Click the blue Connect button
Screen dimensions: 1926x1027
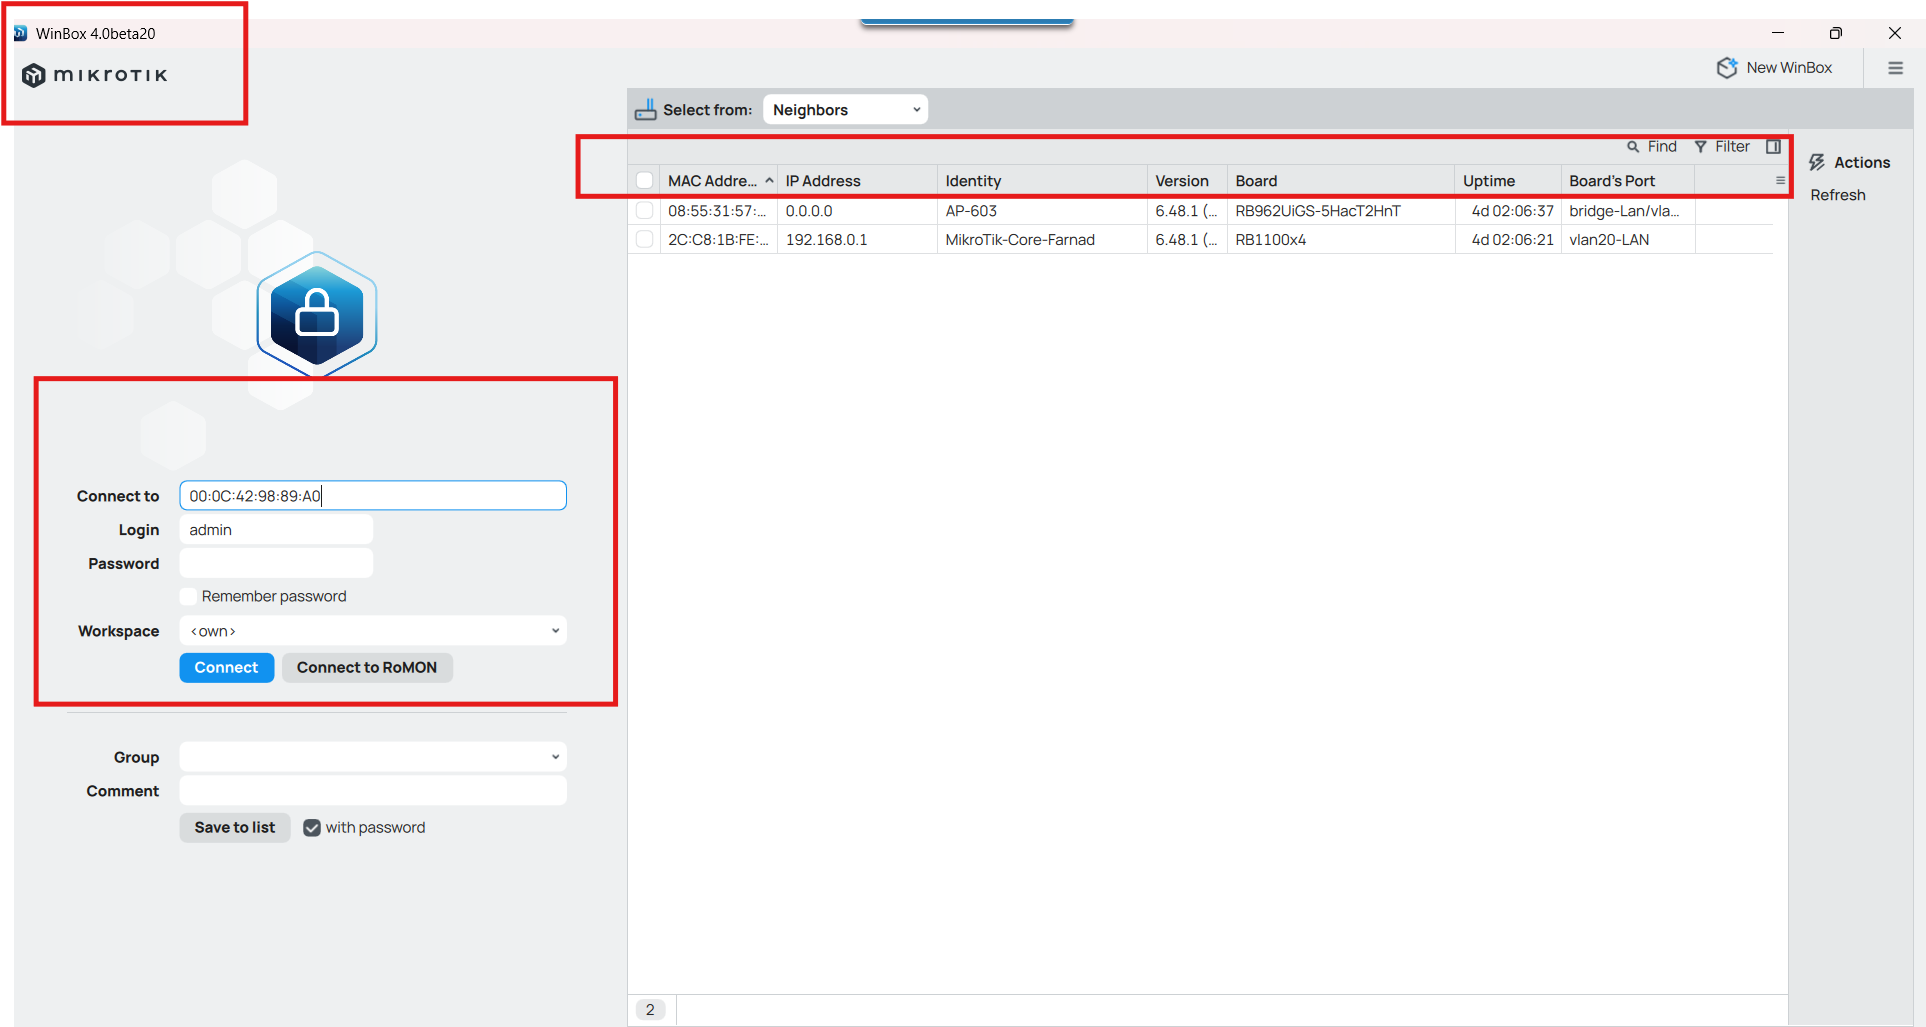227,668
